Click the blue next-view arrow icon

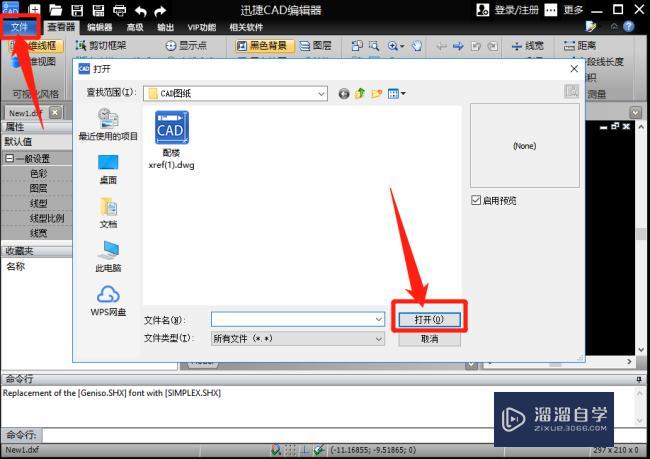(x=458, y=46)
